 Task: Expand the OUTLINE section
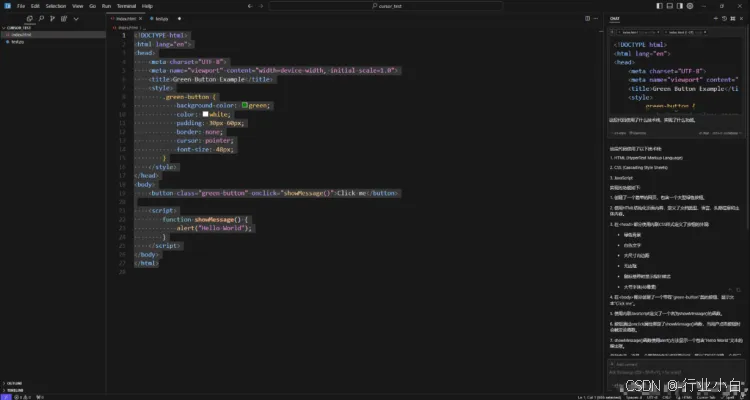coord(53,383)
